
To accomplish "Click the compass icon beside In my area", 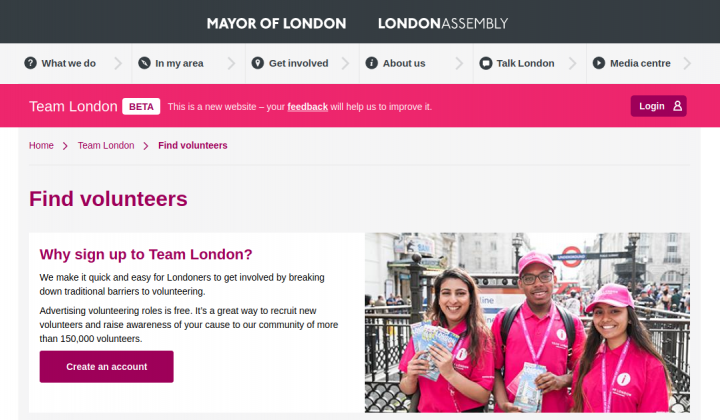I will [144, 63].
